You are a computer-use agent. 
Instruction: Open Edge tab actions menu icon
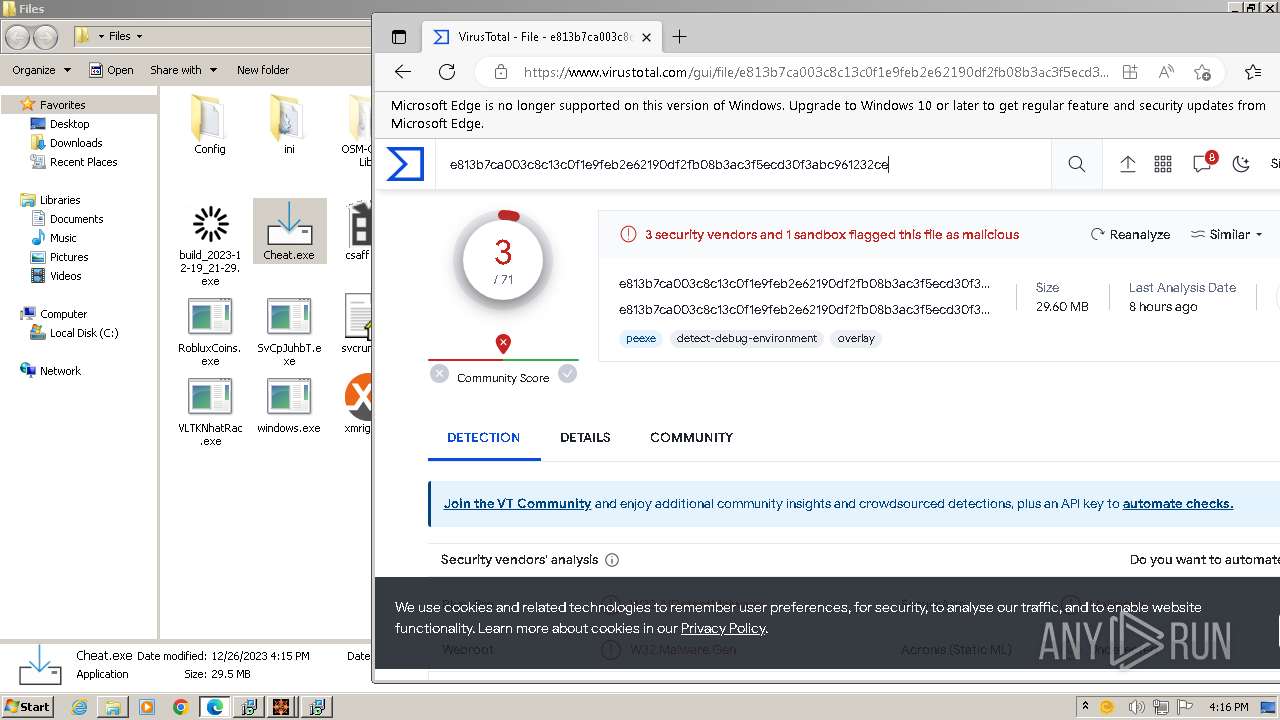pyautogui.click(x=399, y=37)
